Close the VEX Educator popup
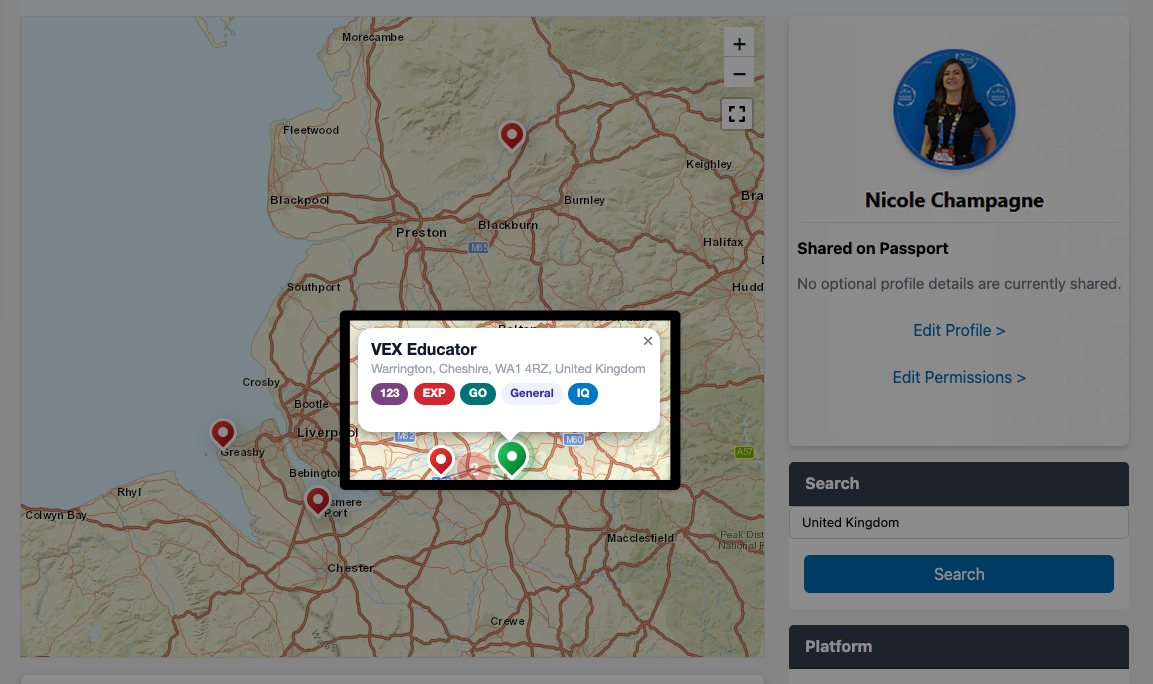This screenshot has width=1153, height=684. click(648, 341)
